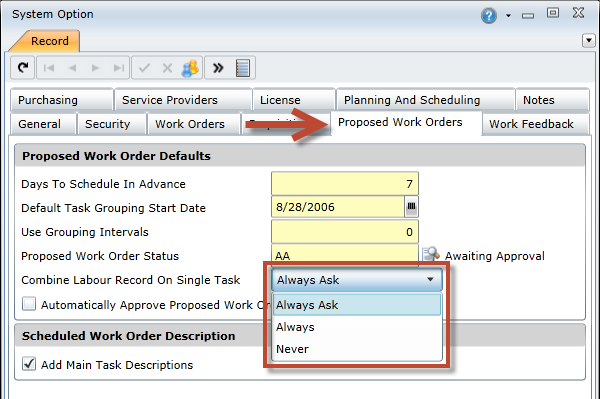Open the Security tab
The image size is (600, 399).
[x=112, y=124]
